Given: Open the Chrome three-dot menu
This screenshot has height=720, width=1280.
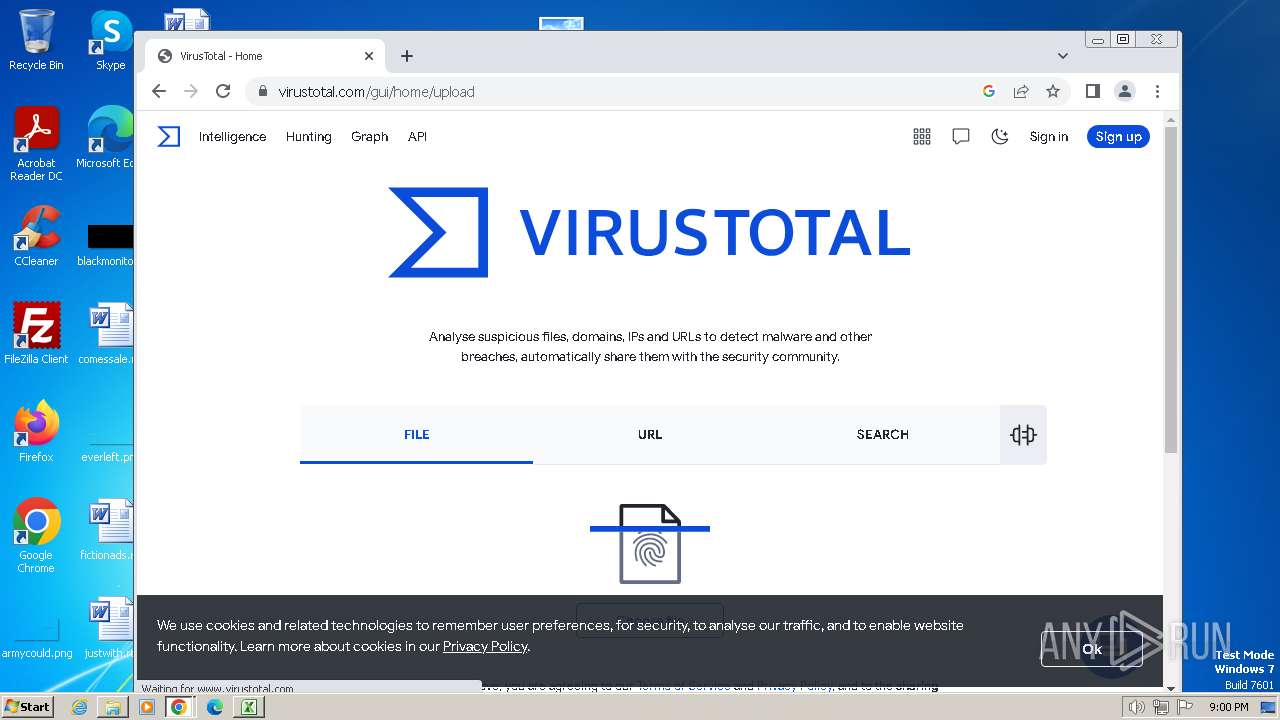Looking at the screenshot, I should click(x=1157, y=91).
